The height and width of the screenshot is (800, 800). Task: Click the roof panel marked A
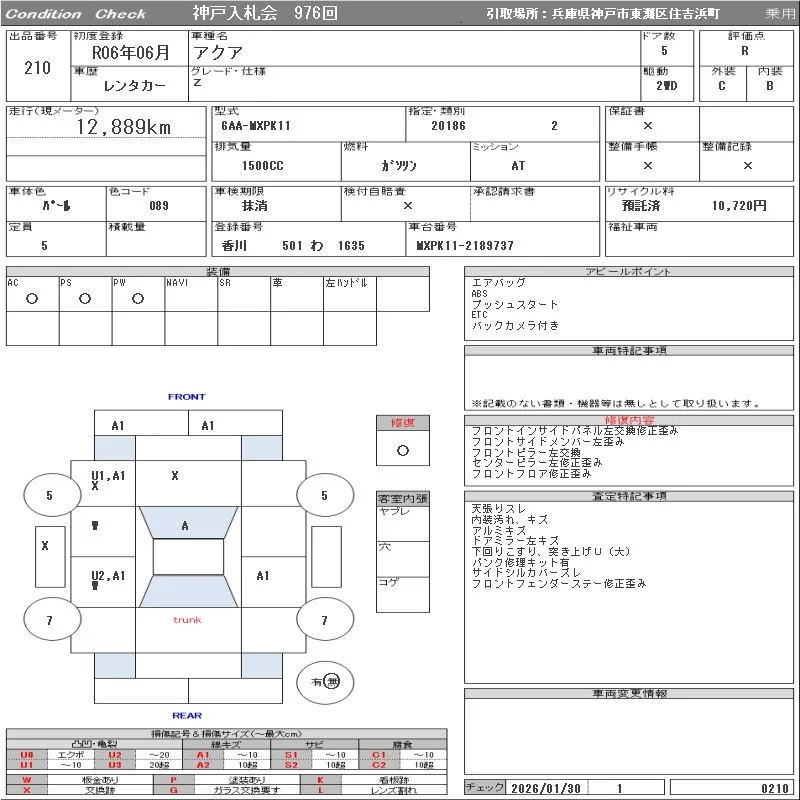tap(185, 526)
